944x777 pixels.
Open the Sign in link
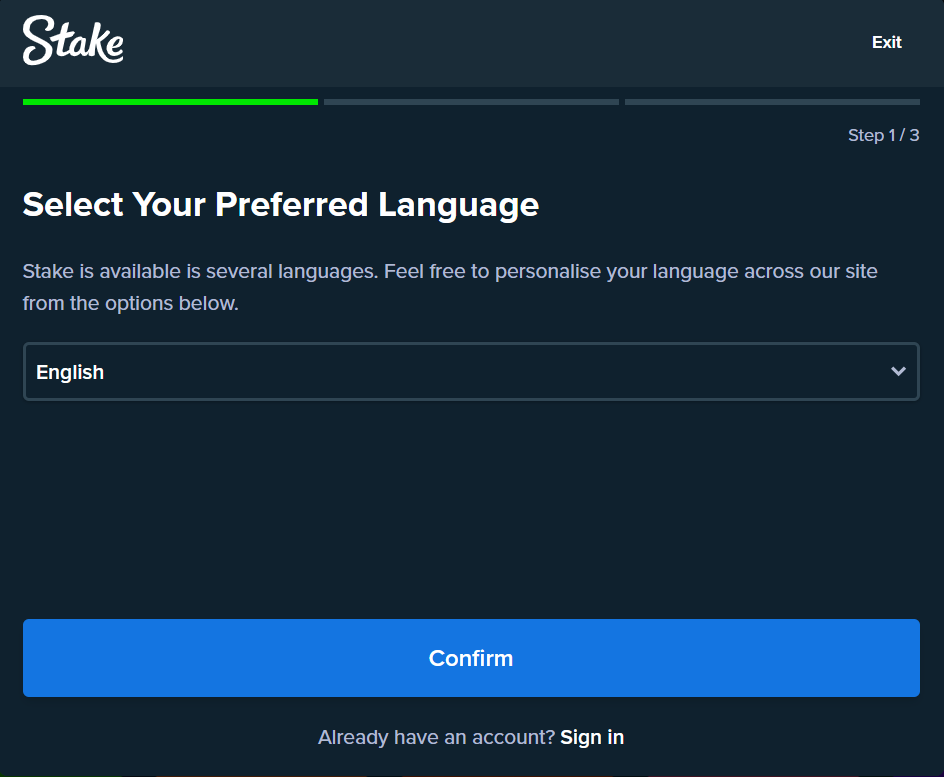click(591, 737)
